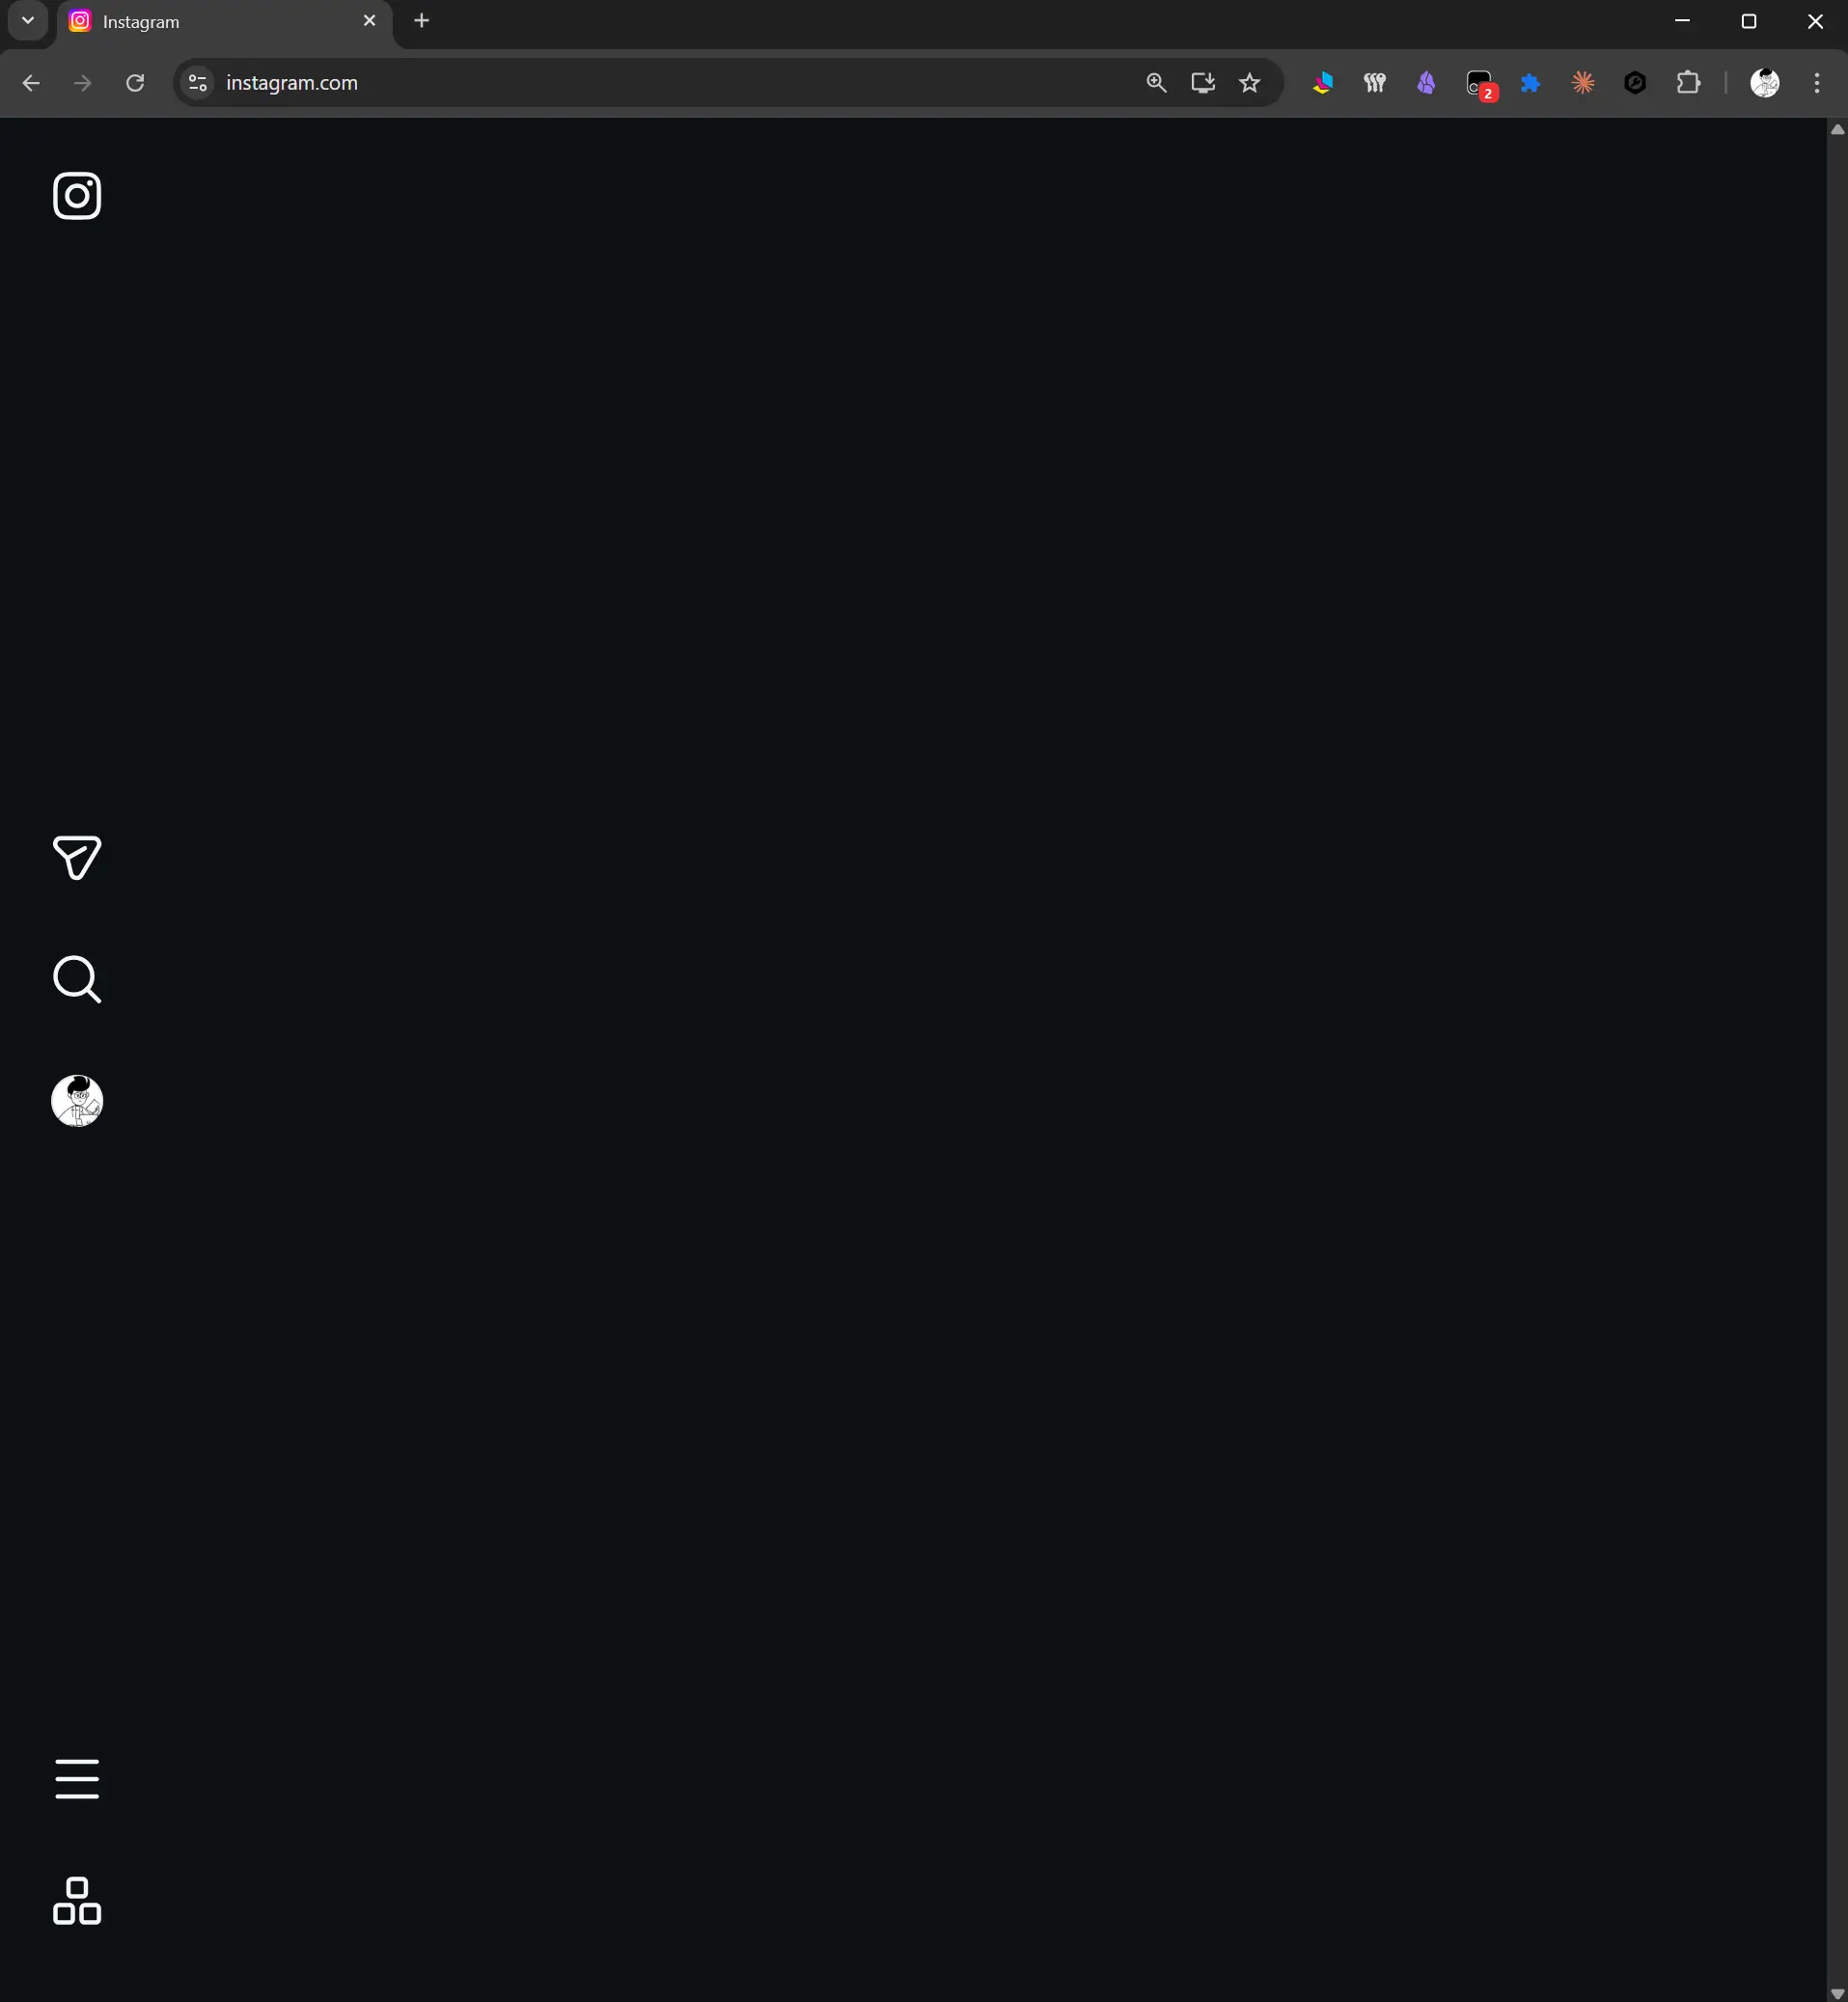1848x2002 pixels.
Task: Reload the Instagram page
Action: (x=135, y=83)
